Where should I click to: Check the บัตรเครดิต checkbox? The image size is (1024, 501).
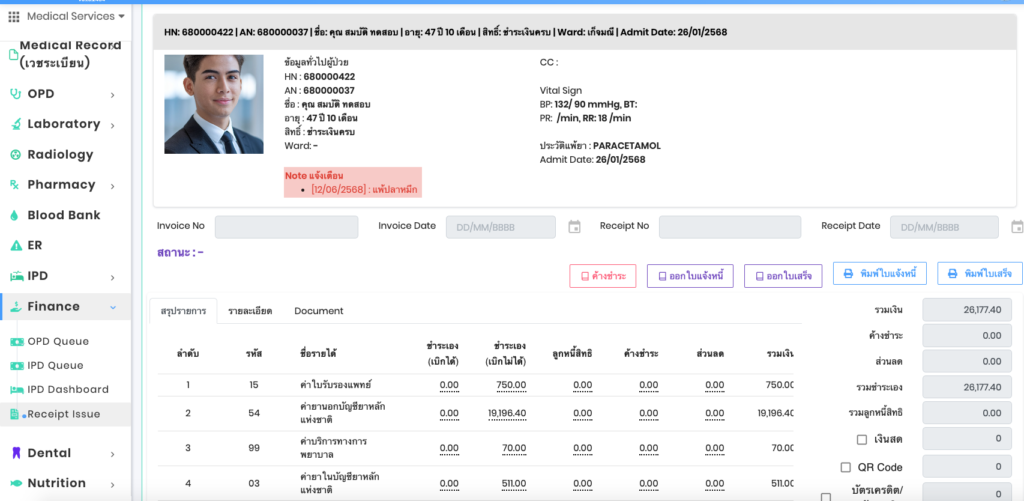point(826,496)
